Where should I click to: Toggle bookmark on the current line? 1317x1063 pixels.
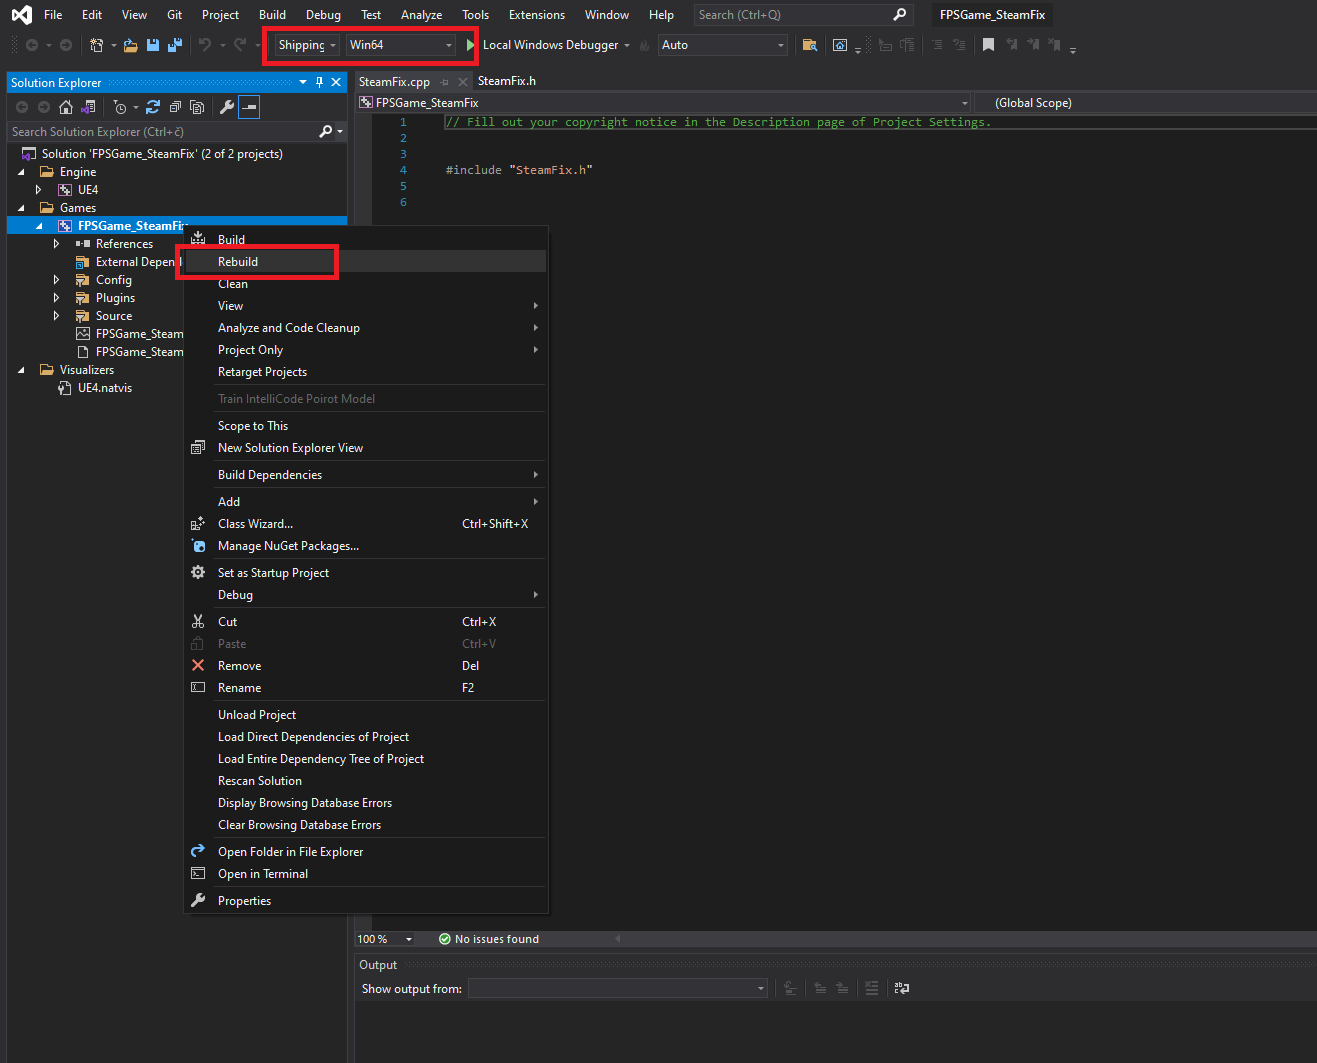click(988, 45)
